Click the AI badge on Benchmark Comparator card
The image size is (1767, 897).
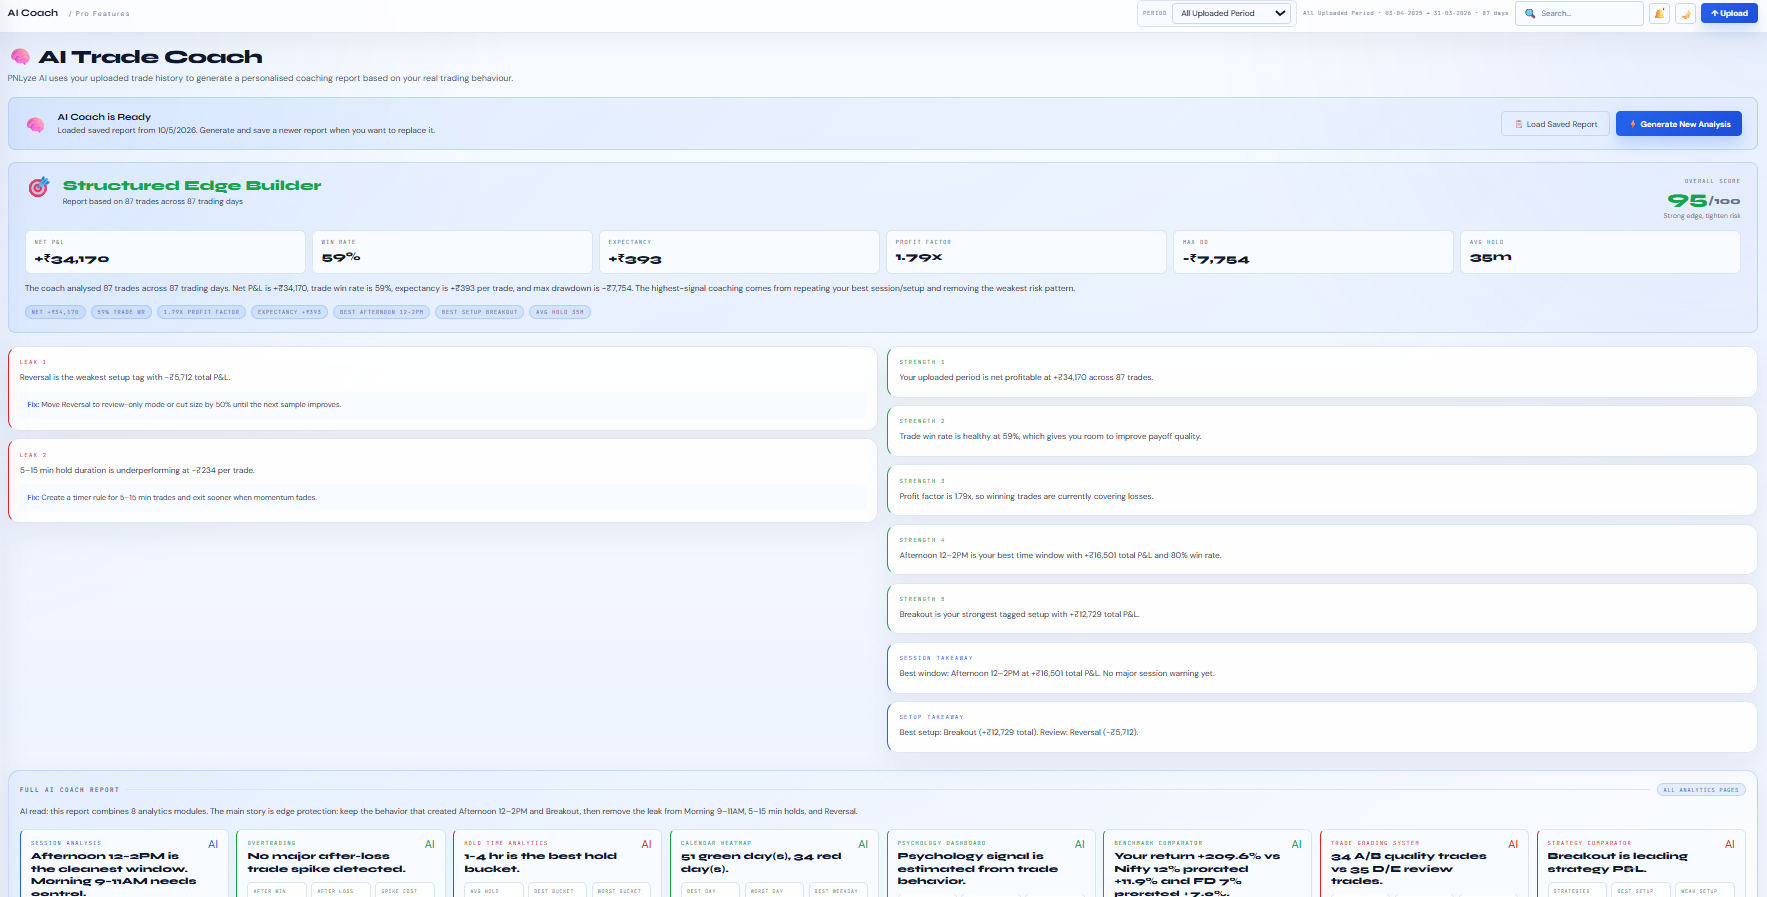tap(1297, 844)
